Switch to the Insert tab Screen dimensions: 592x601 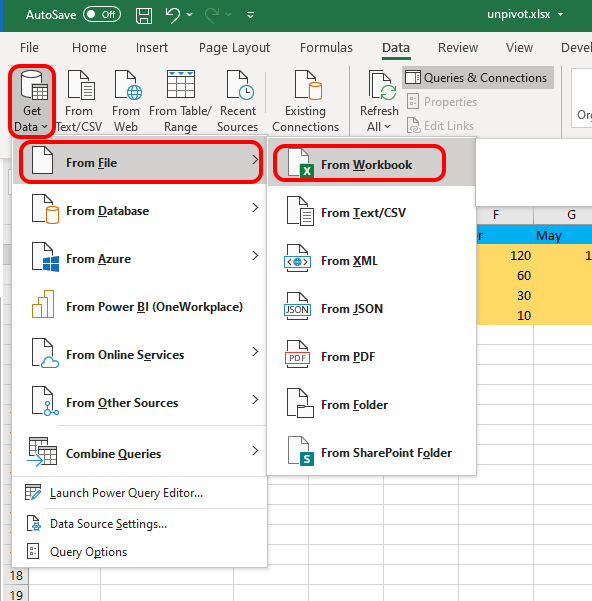click(x=152, y=48)
